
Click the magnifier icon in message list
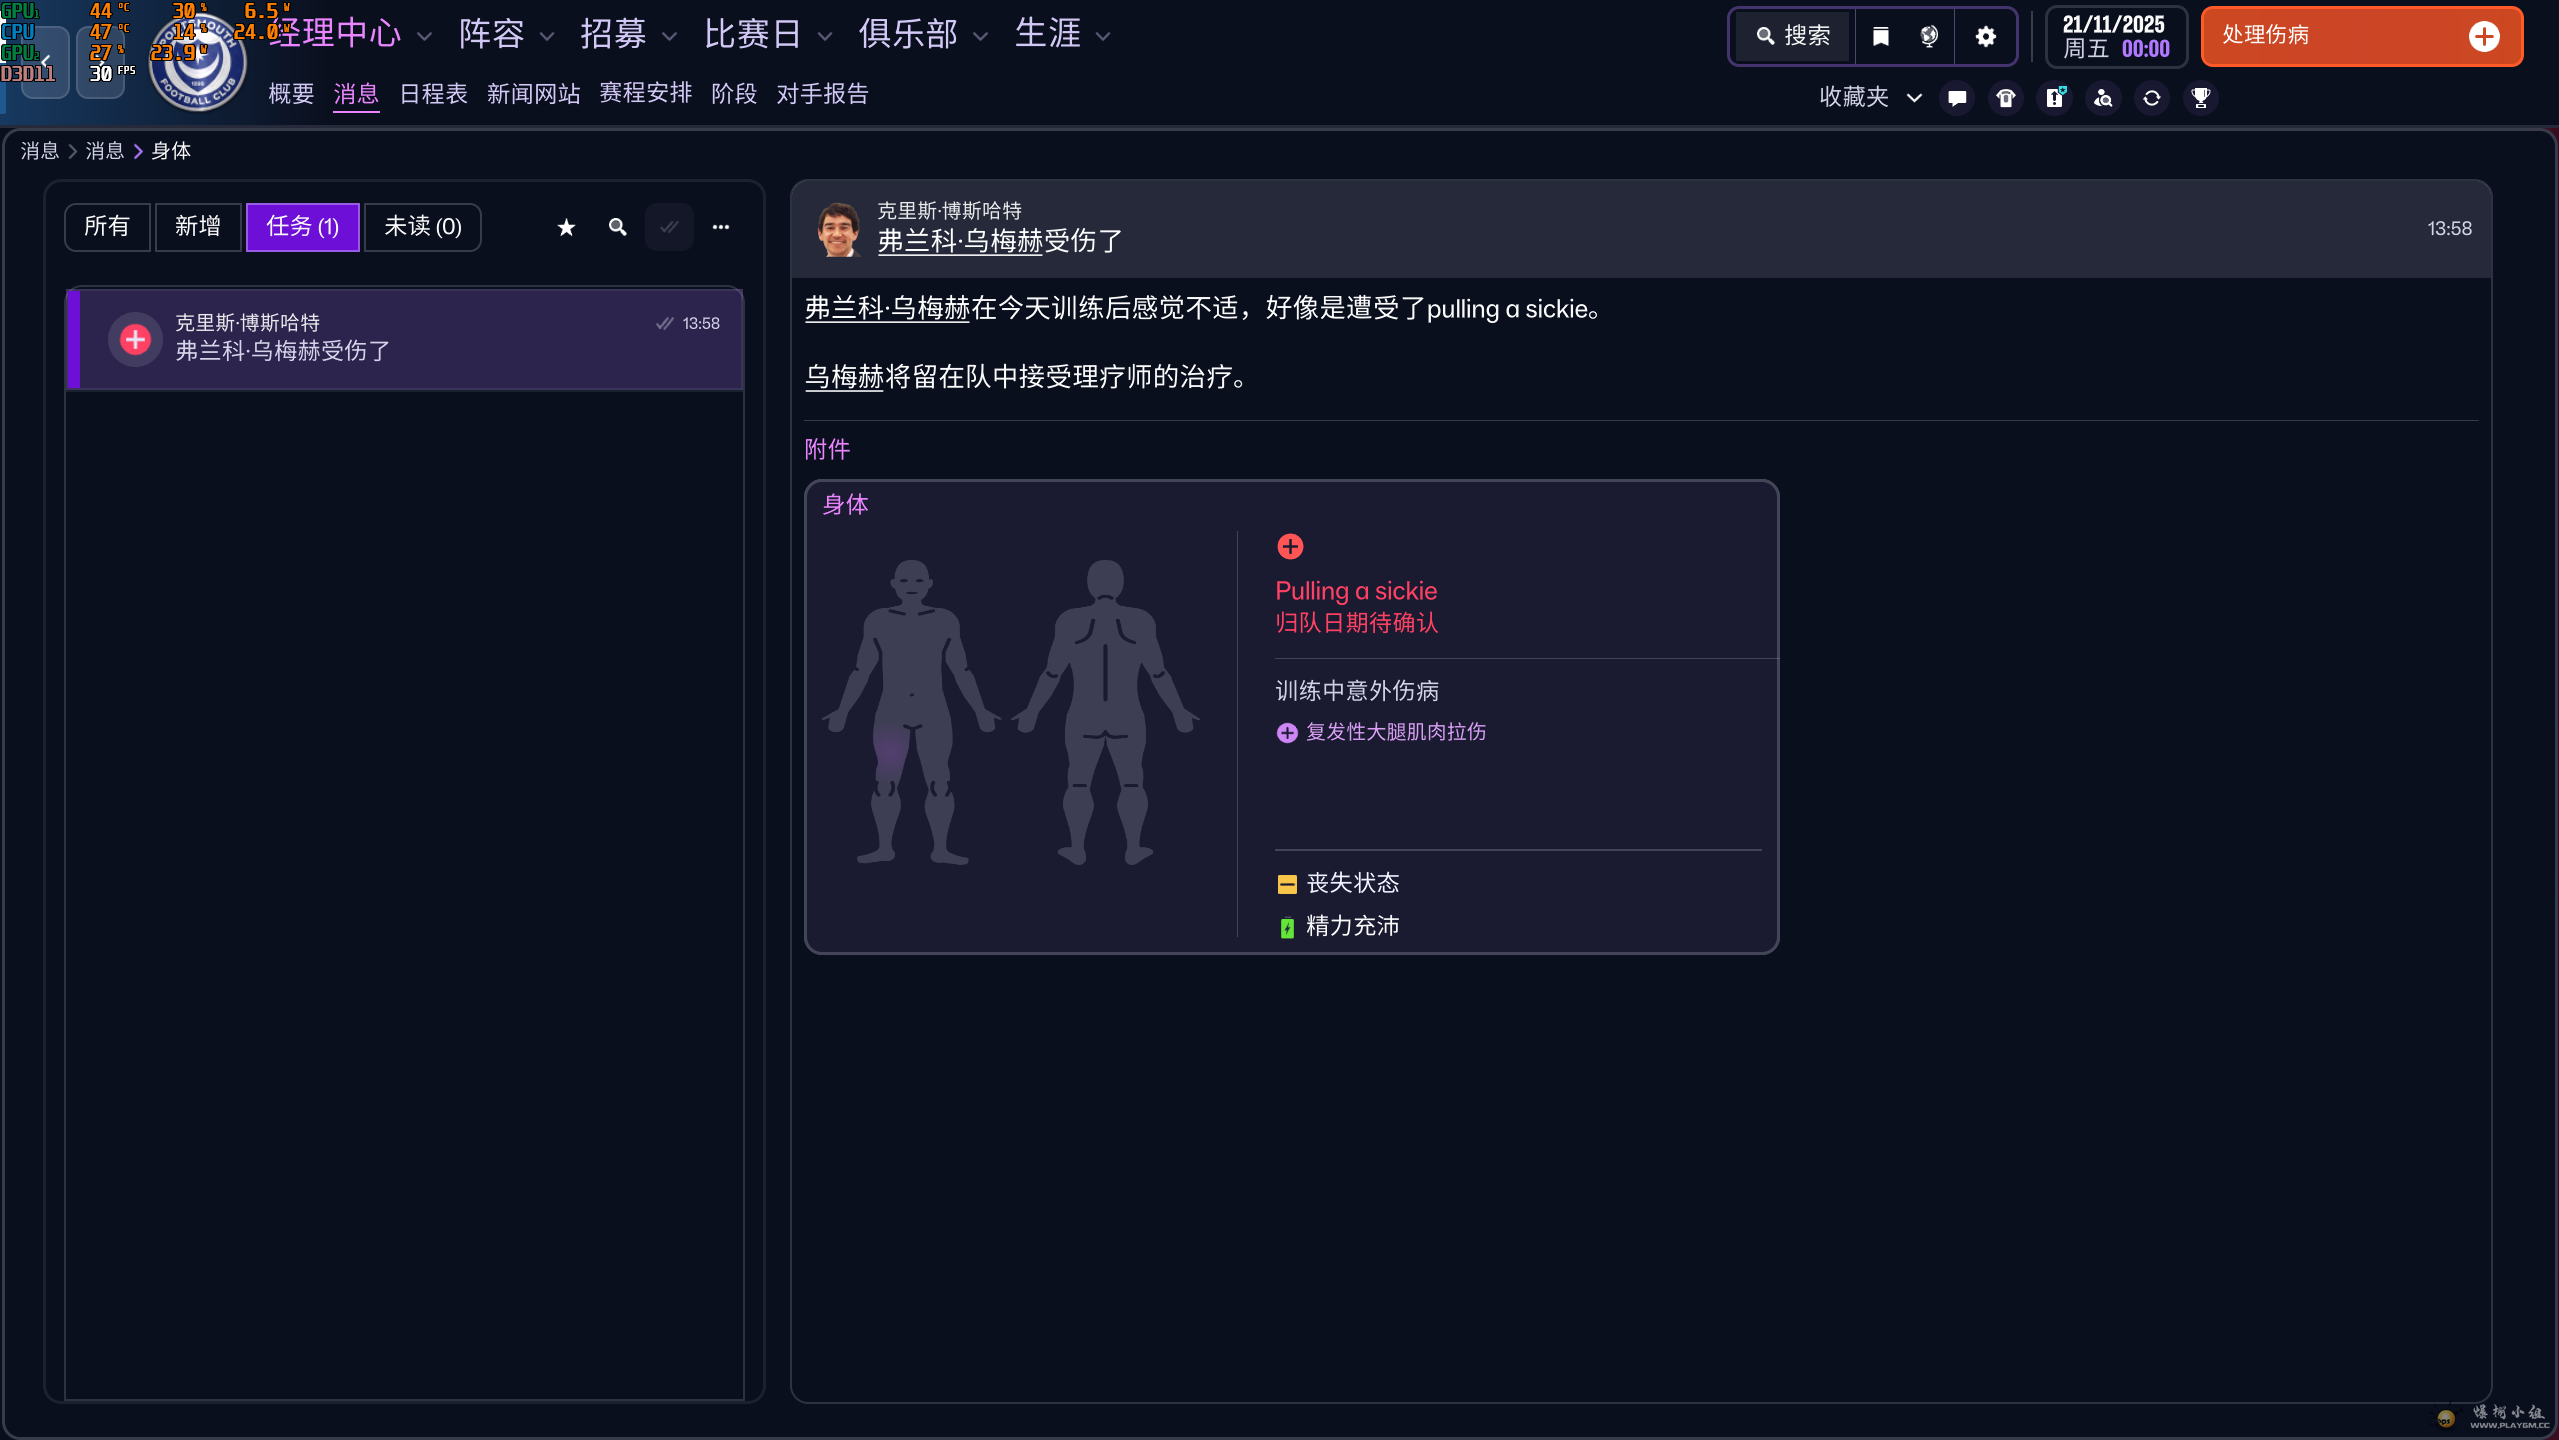[617, 227]
